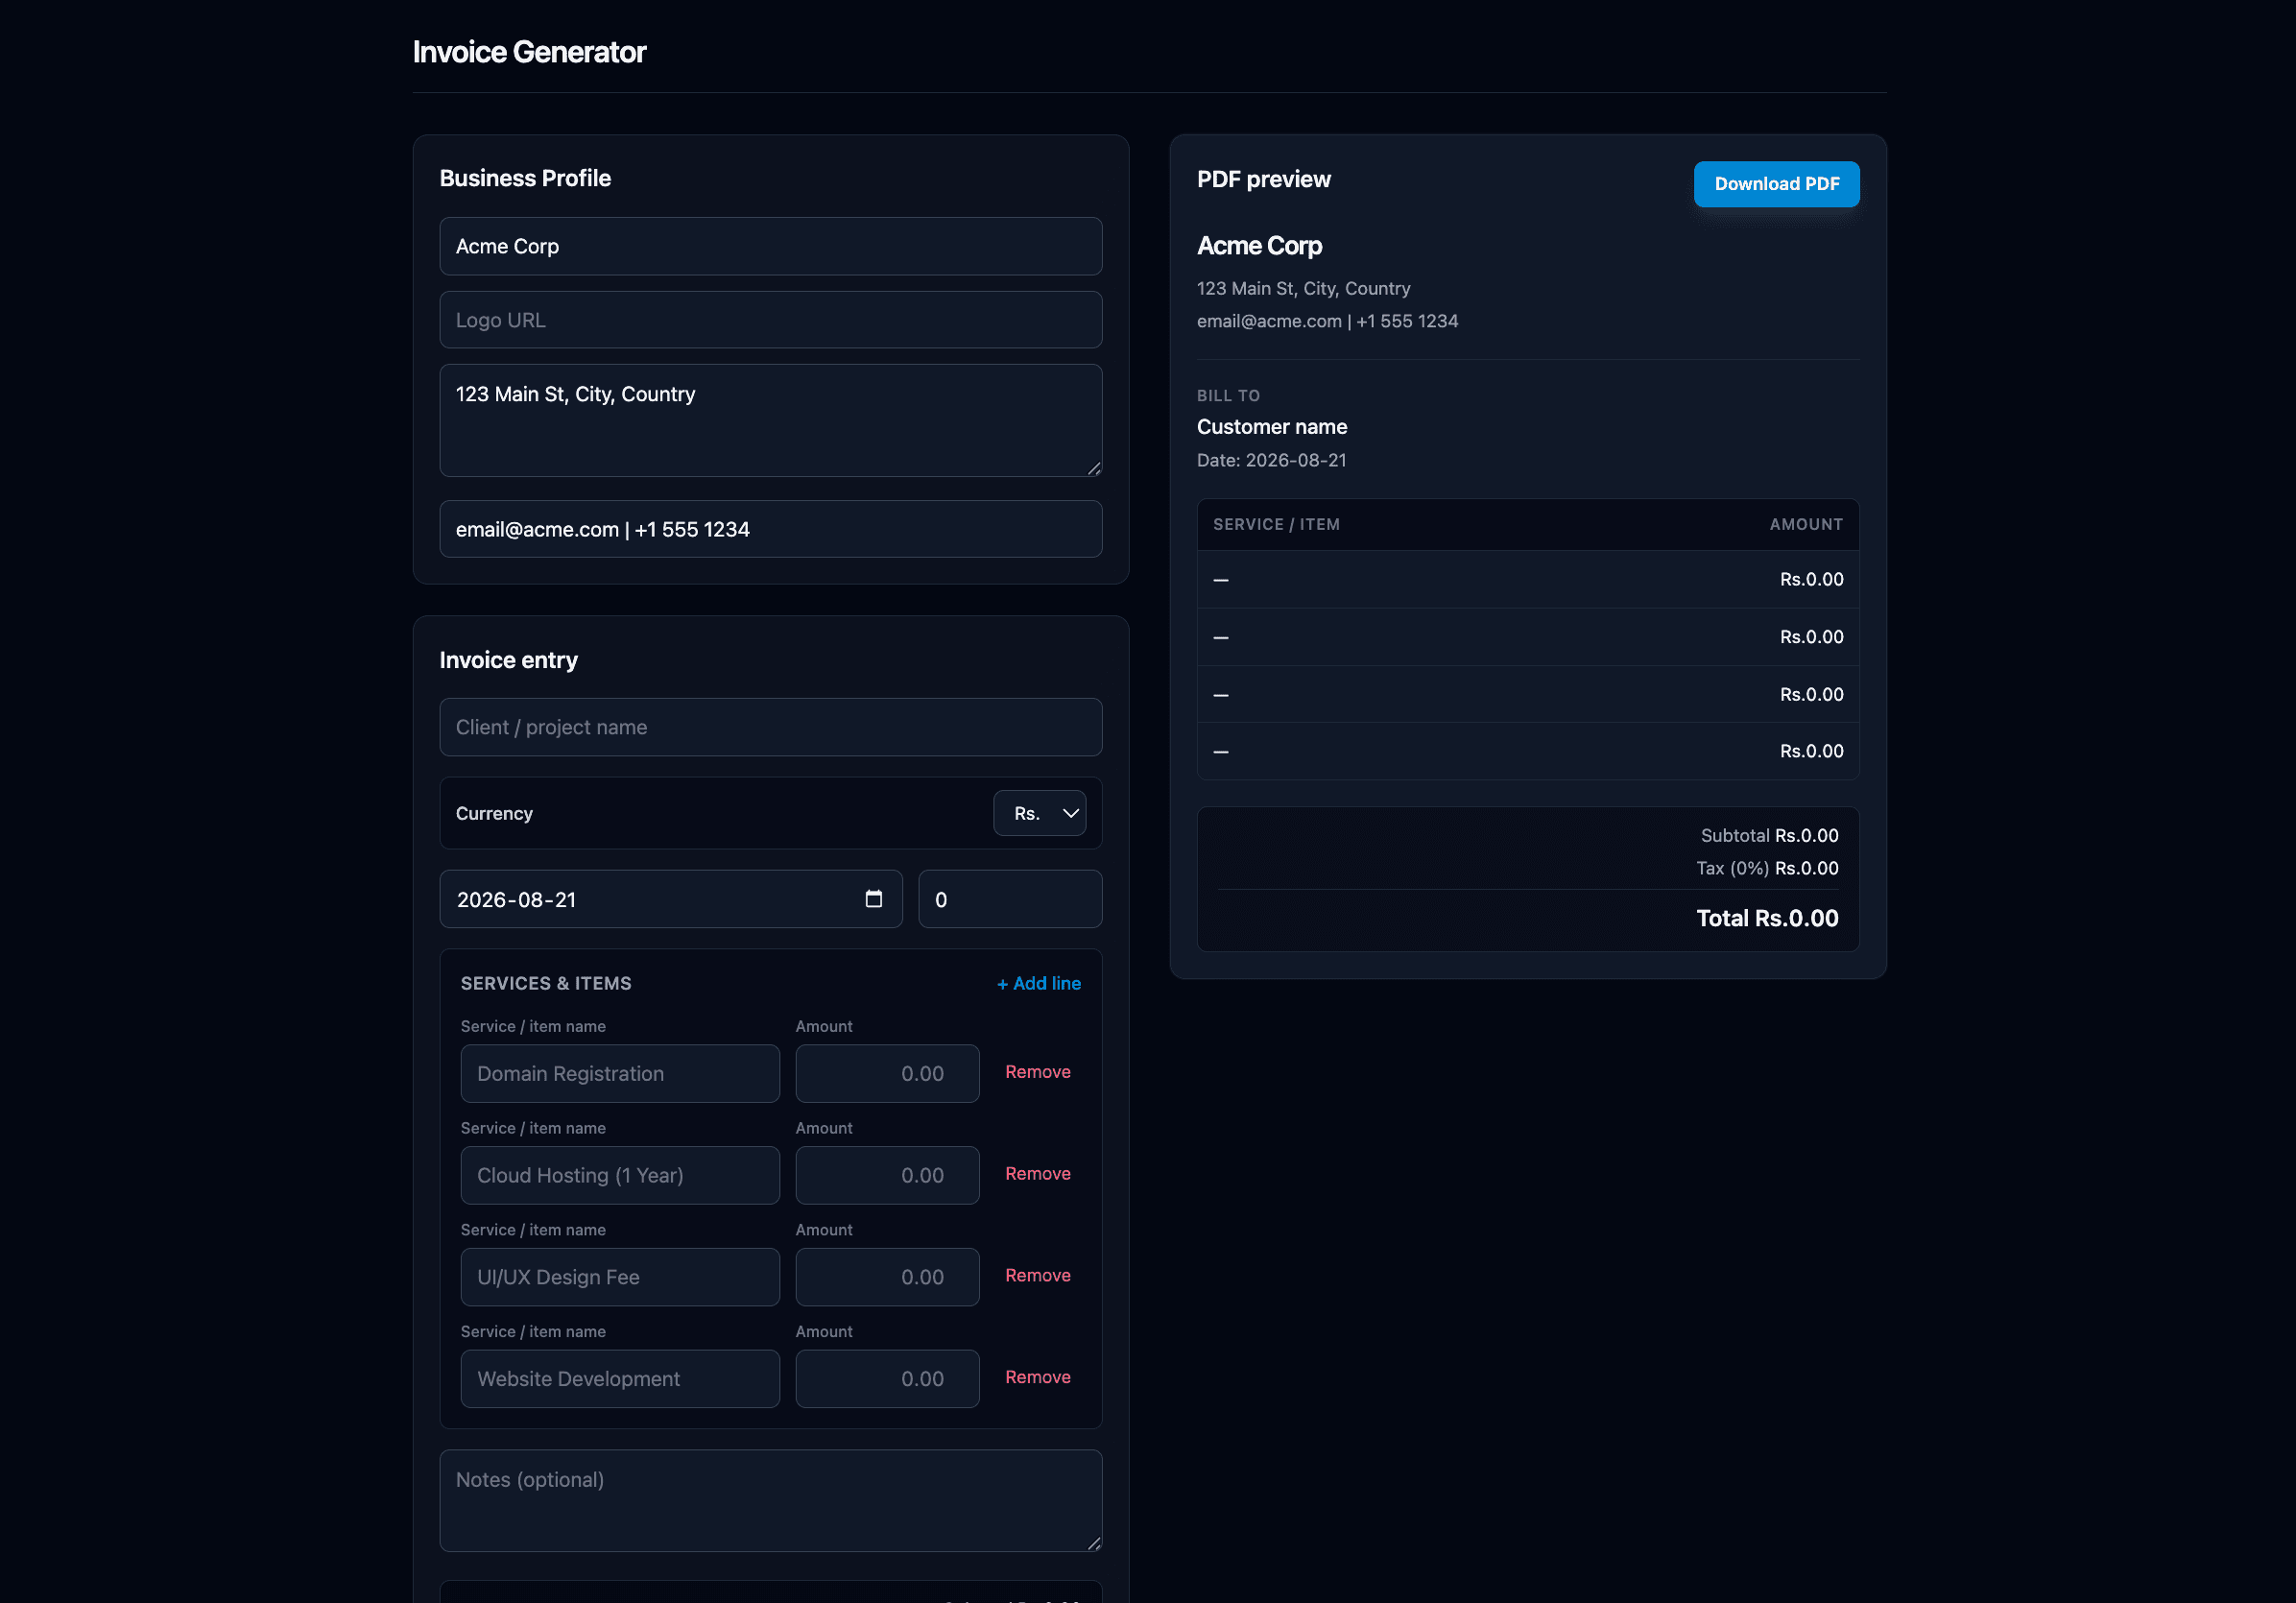Click the Total Rs.0.00 amount
Viewport: 2296px width, 1603px height.
1767,918
